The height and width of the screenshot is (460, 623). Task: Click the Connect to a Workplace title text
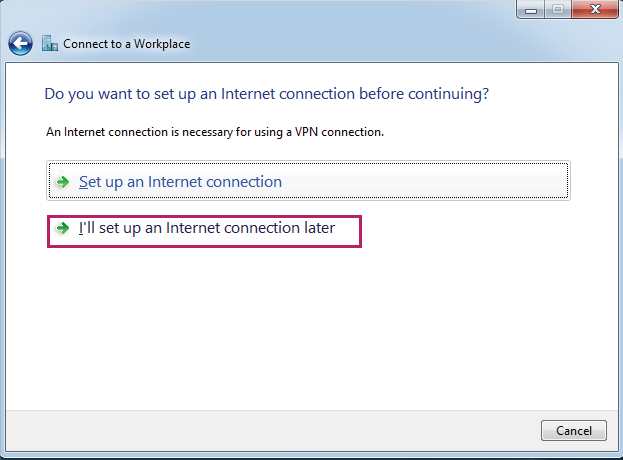pos(126,44)
